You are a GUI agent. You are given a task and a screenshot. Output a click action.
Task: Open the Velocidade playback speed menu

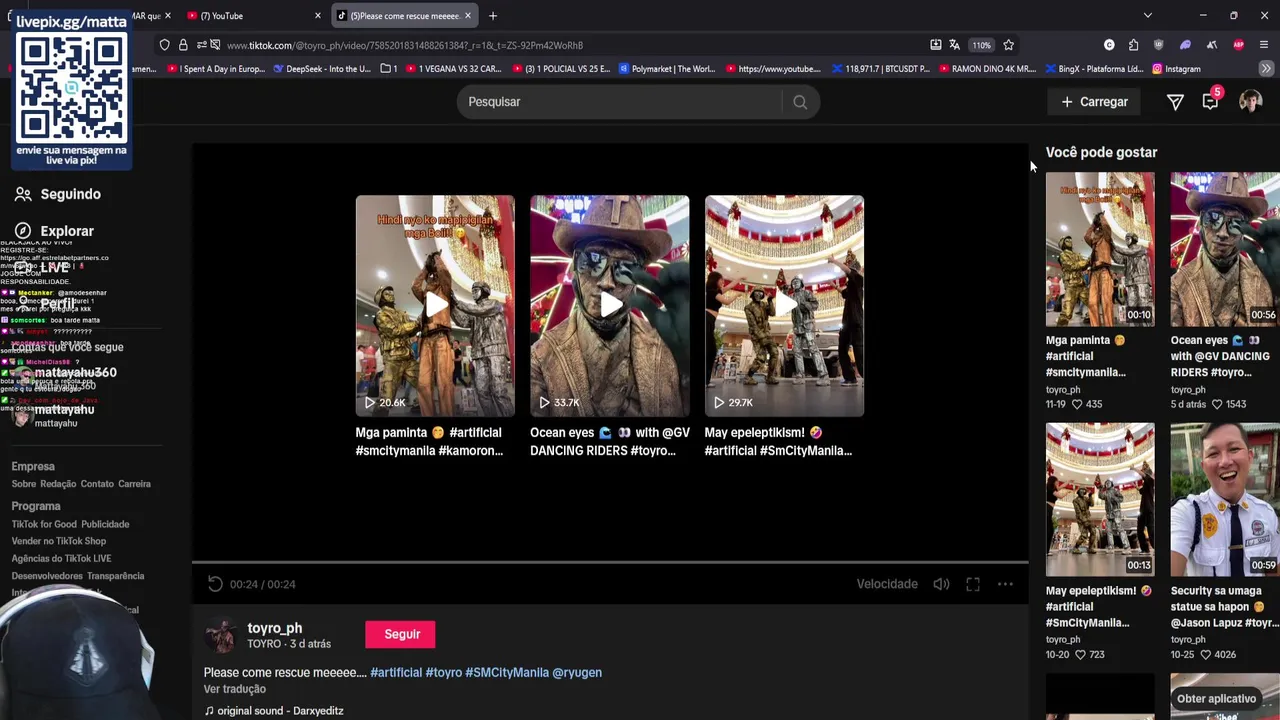[887, 584]
